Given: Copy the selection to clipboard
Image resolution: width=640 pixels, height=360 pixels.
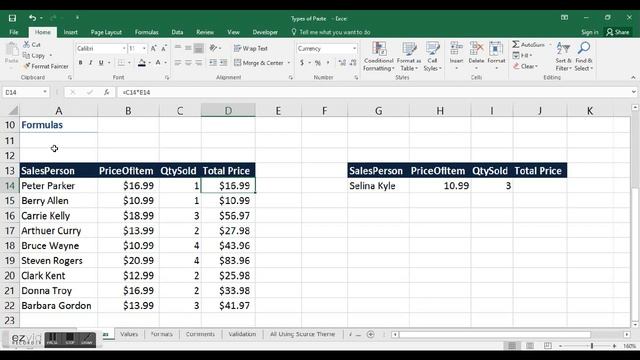Looking at the screenshot, I should pos(34,55).
